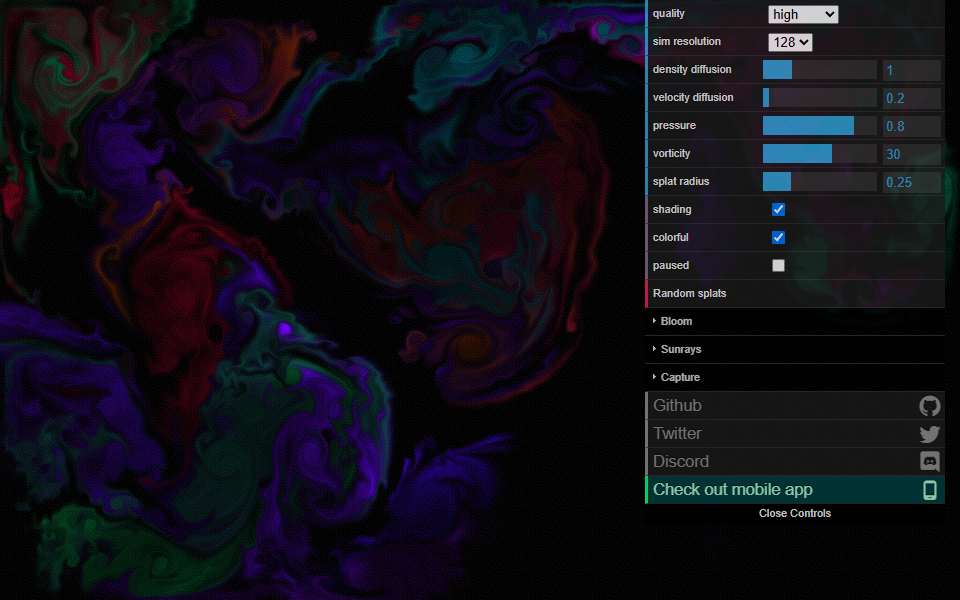Disable the colorful checkbox

(778, 238)
